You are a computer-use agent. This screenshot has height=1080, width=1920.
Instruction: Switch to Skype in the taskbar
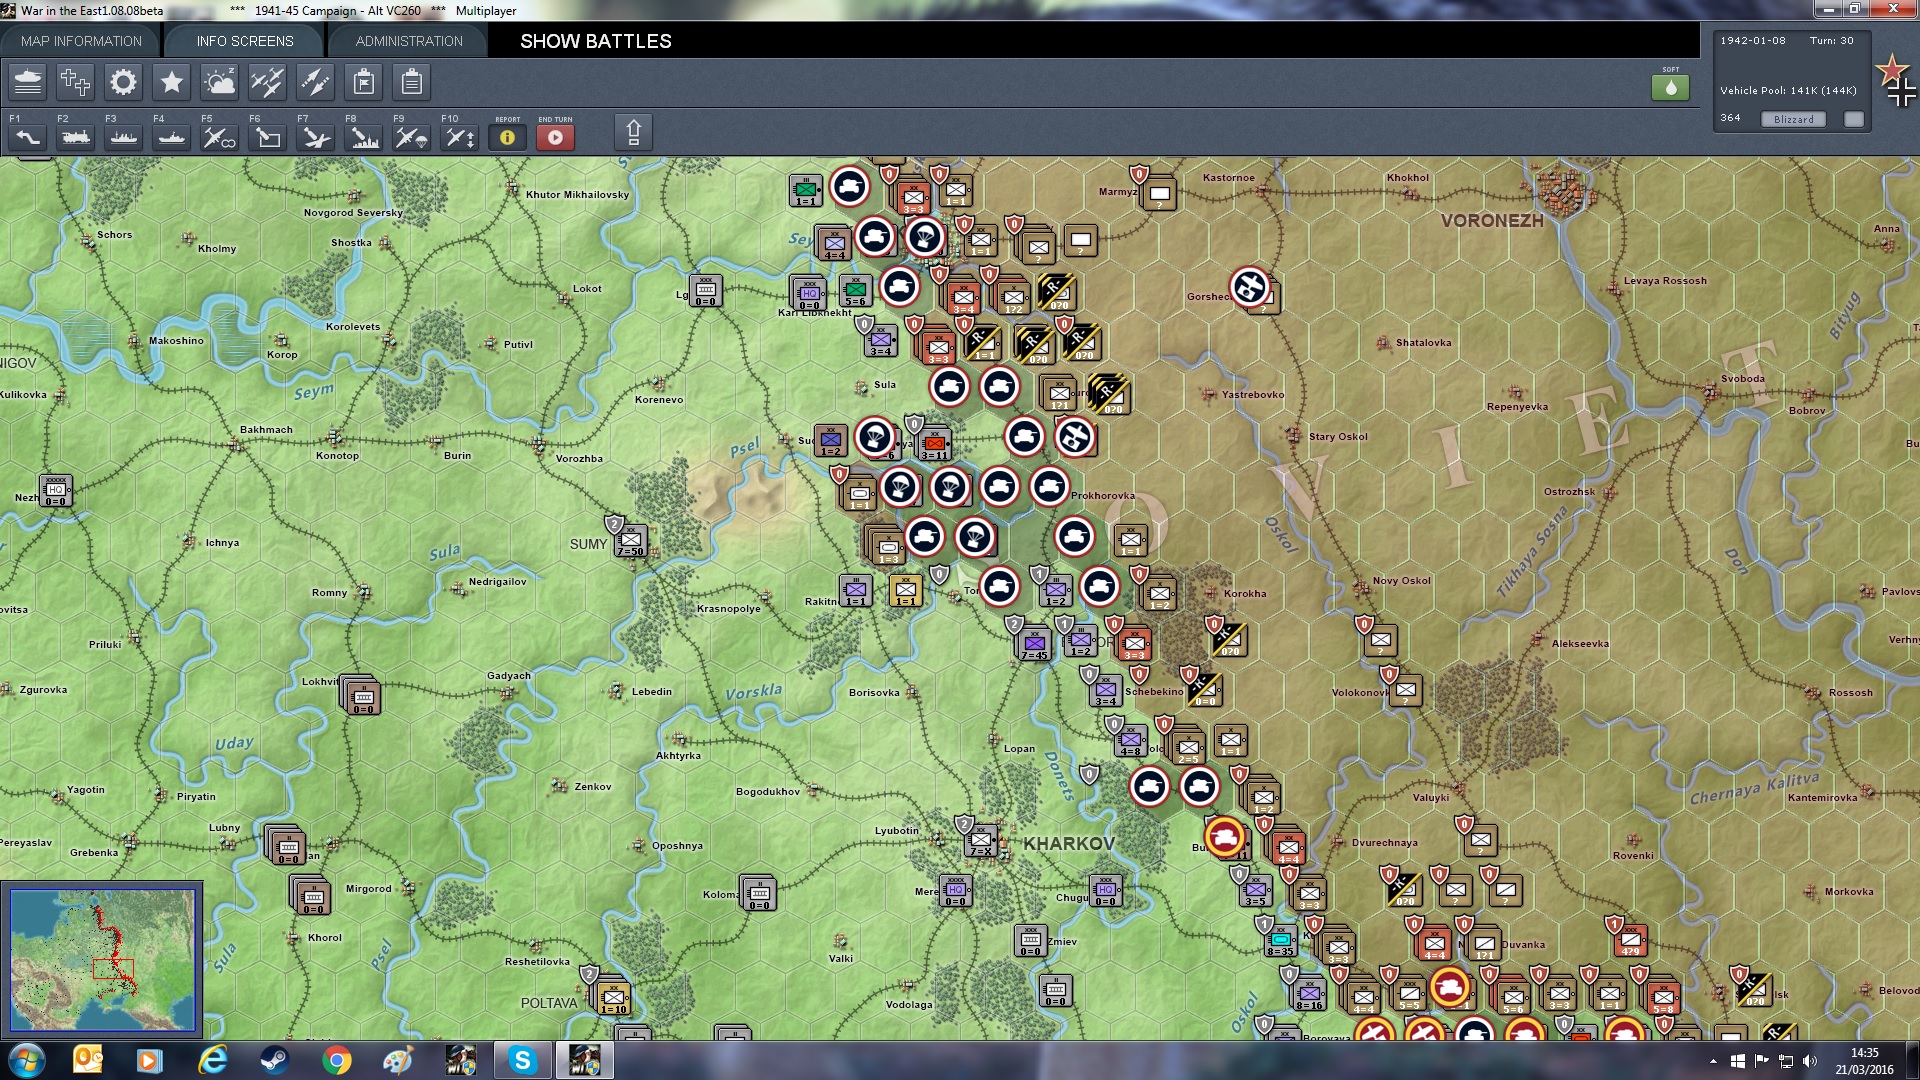click(x=522, y=1060)
